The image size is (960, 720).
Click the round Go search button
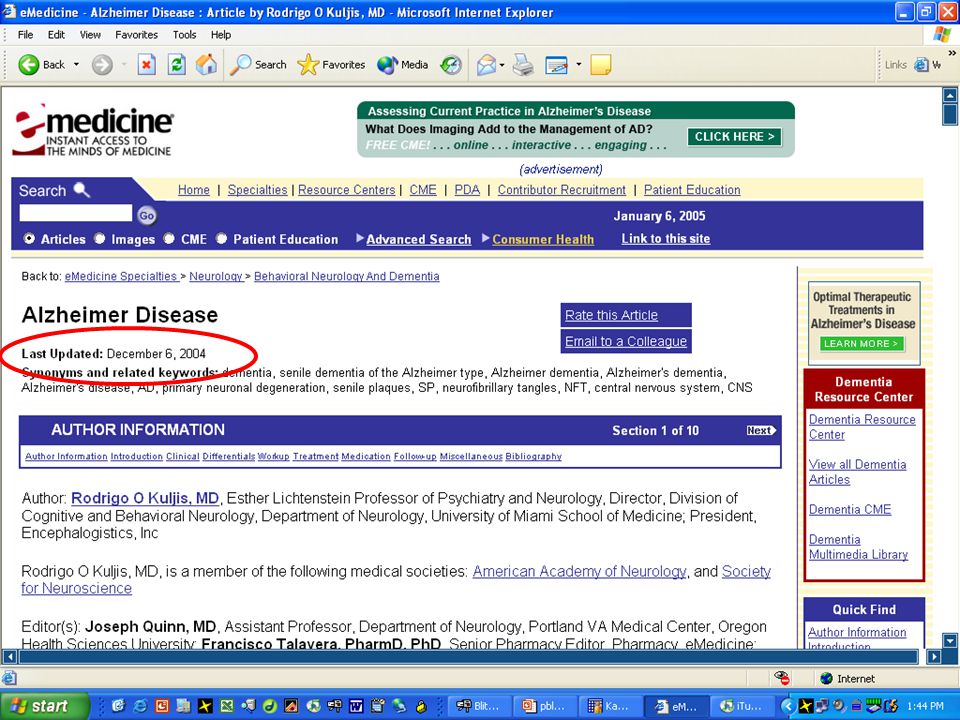[x=146, y=215]
